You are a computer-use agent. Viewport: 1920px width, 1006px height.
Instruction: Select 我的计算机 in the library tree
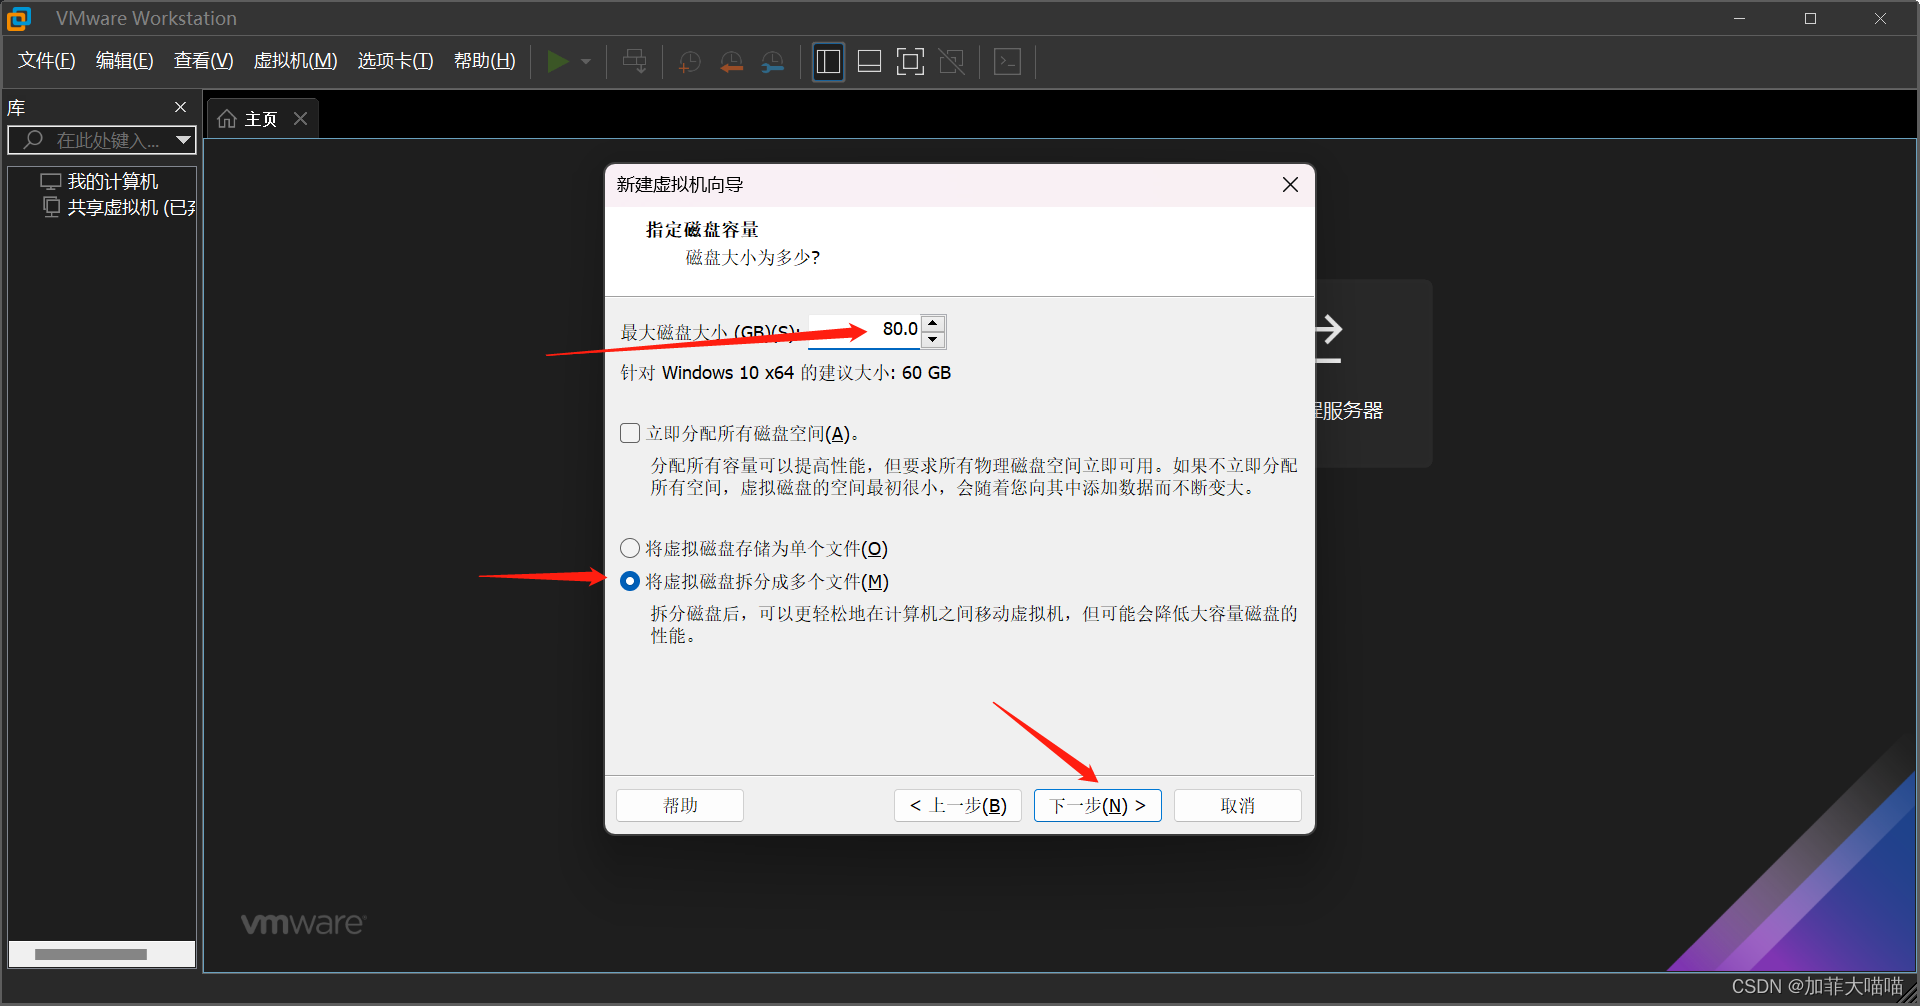112,181
